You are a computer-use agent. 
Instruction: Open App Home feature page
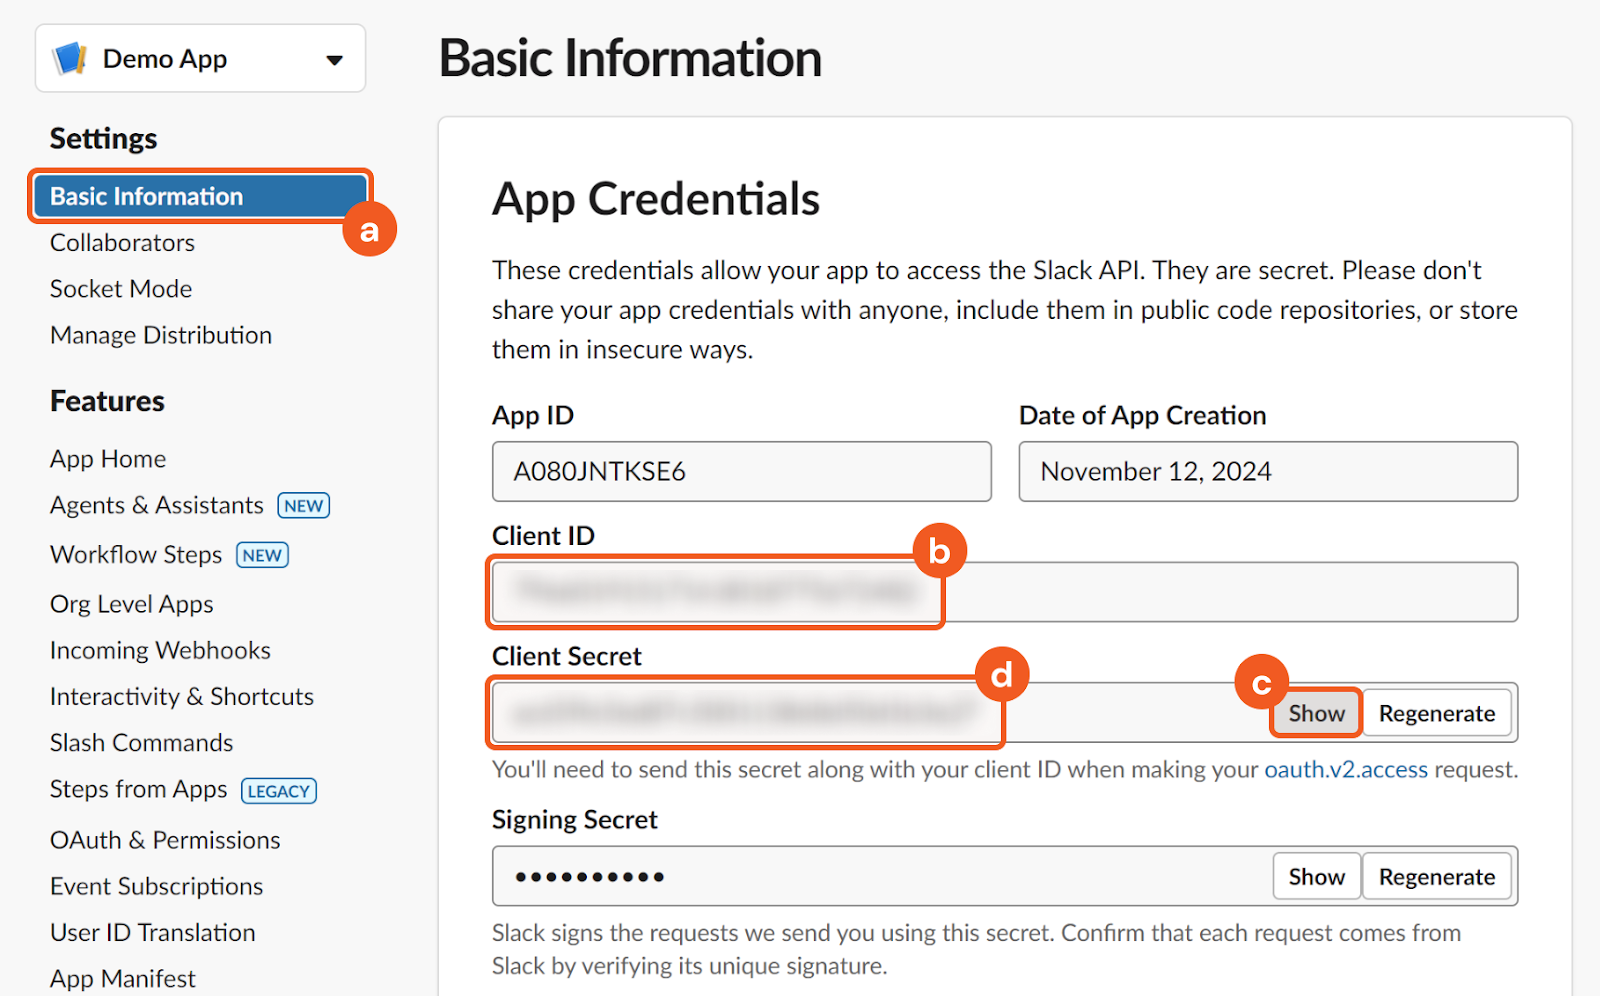tap(108, 459)
